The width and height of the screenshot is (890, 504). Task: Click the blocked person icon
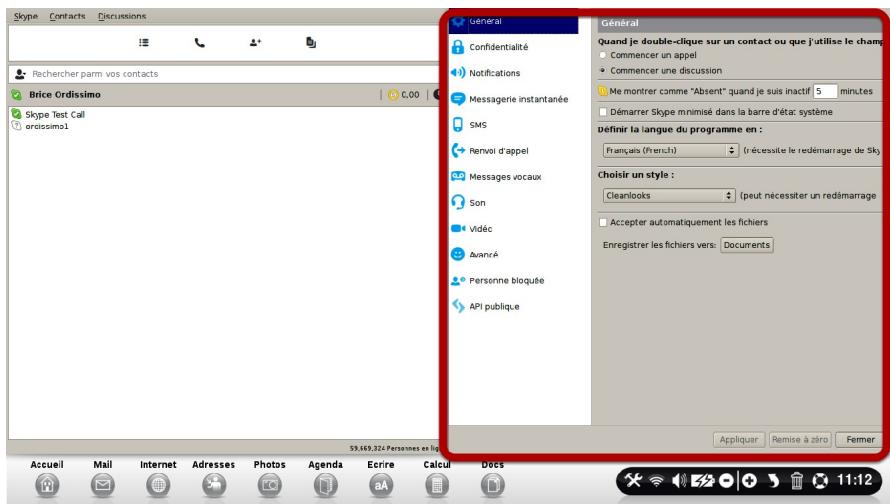(457, 280)
